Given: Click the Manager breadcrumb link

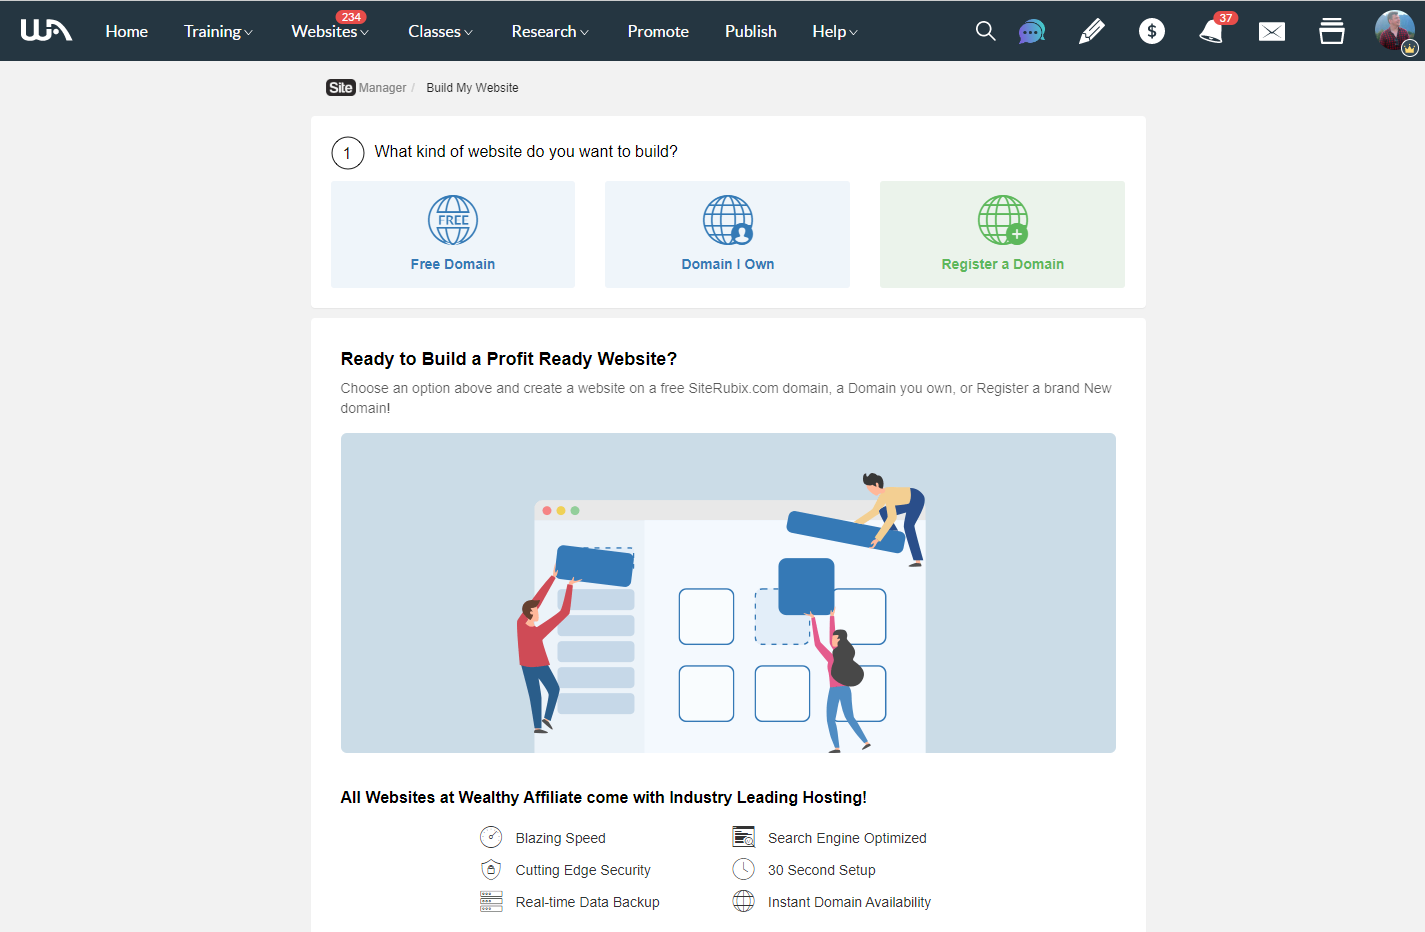Looking at the screenshot, I should 383,88.
